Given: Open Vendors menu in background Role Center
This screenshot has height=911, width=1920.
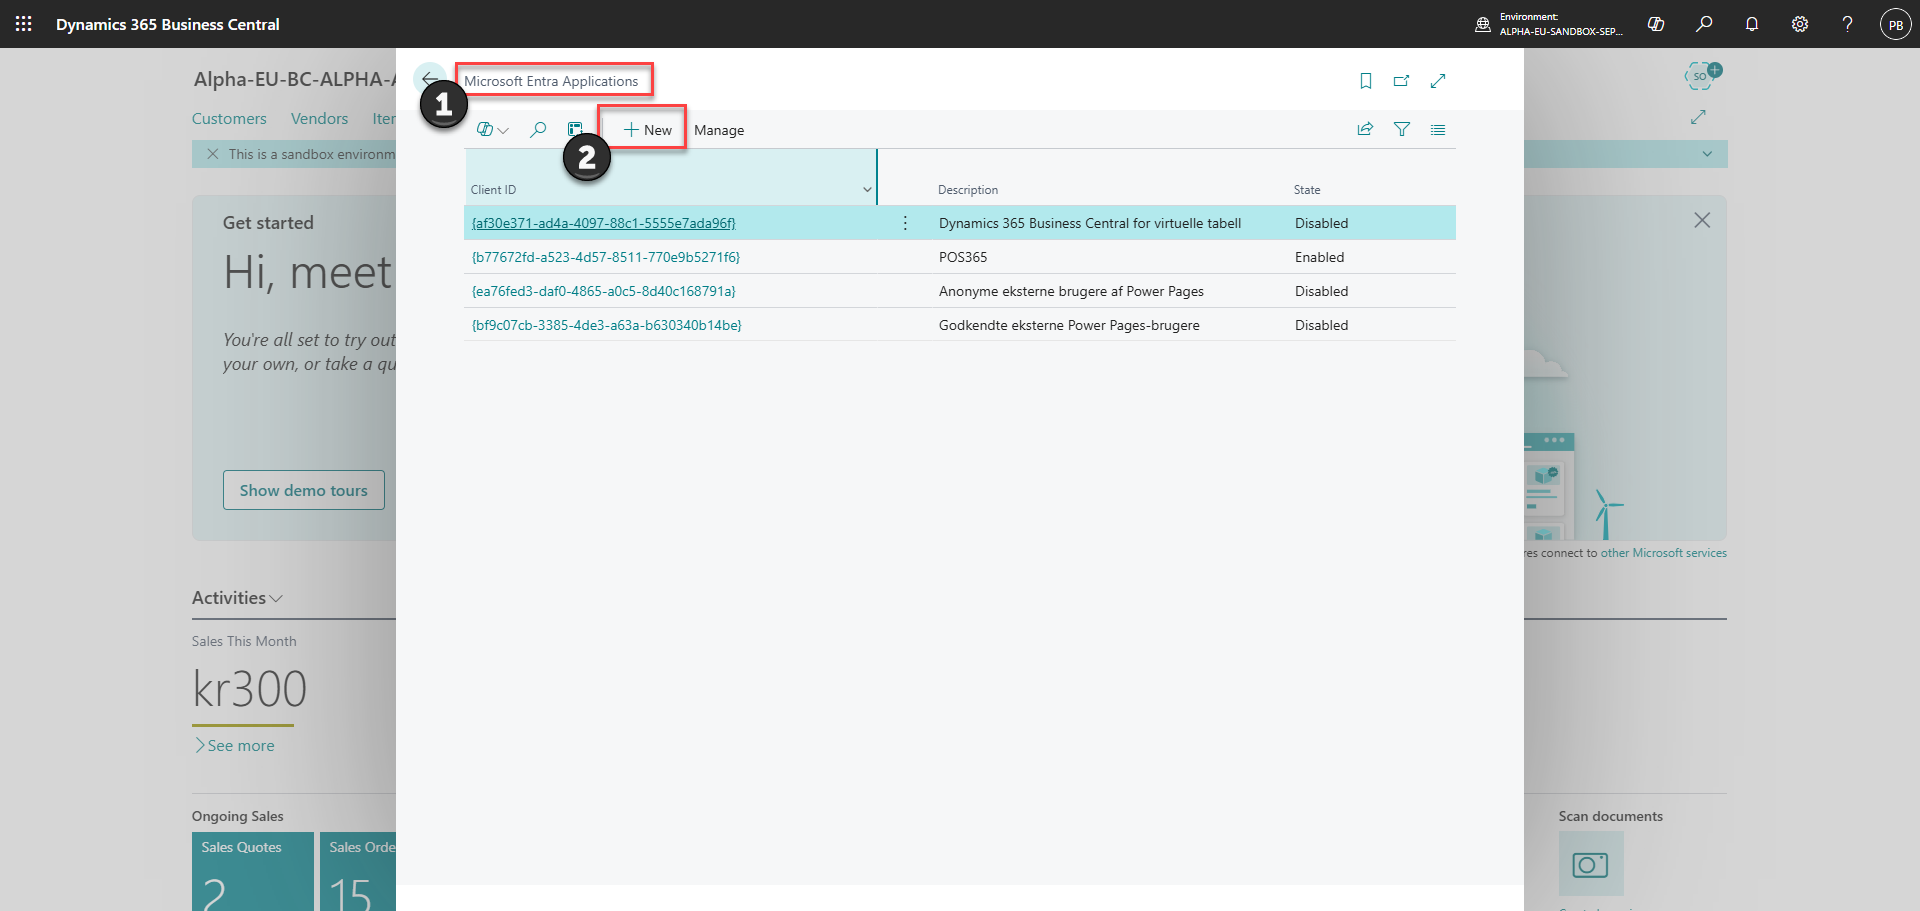Looking at the screenshot, I should click(320, 119).
